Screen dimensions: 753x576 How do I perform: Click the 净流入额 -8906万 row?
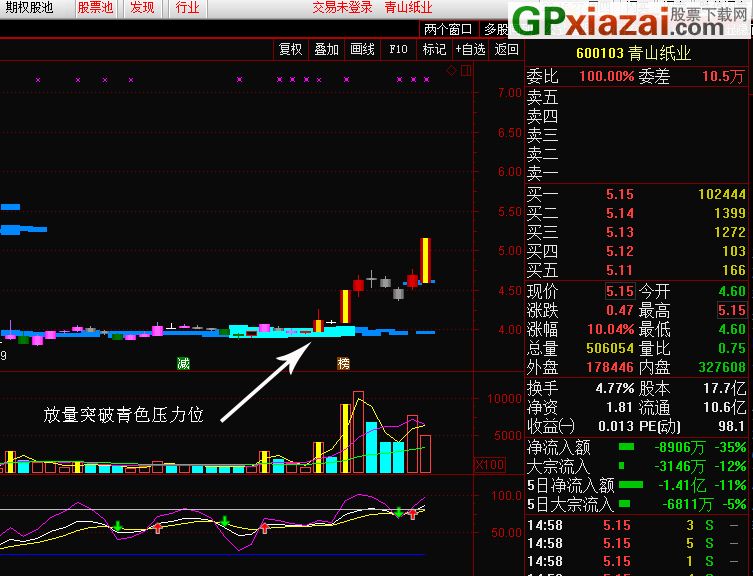[x=636, y=448]
